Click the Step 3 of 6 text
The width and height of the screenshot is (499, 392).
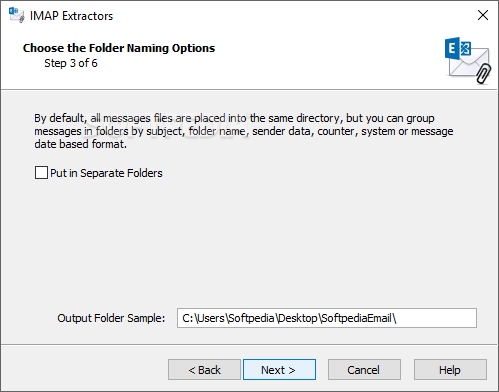tap(71, 63)
